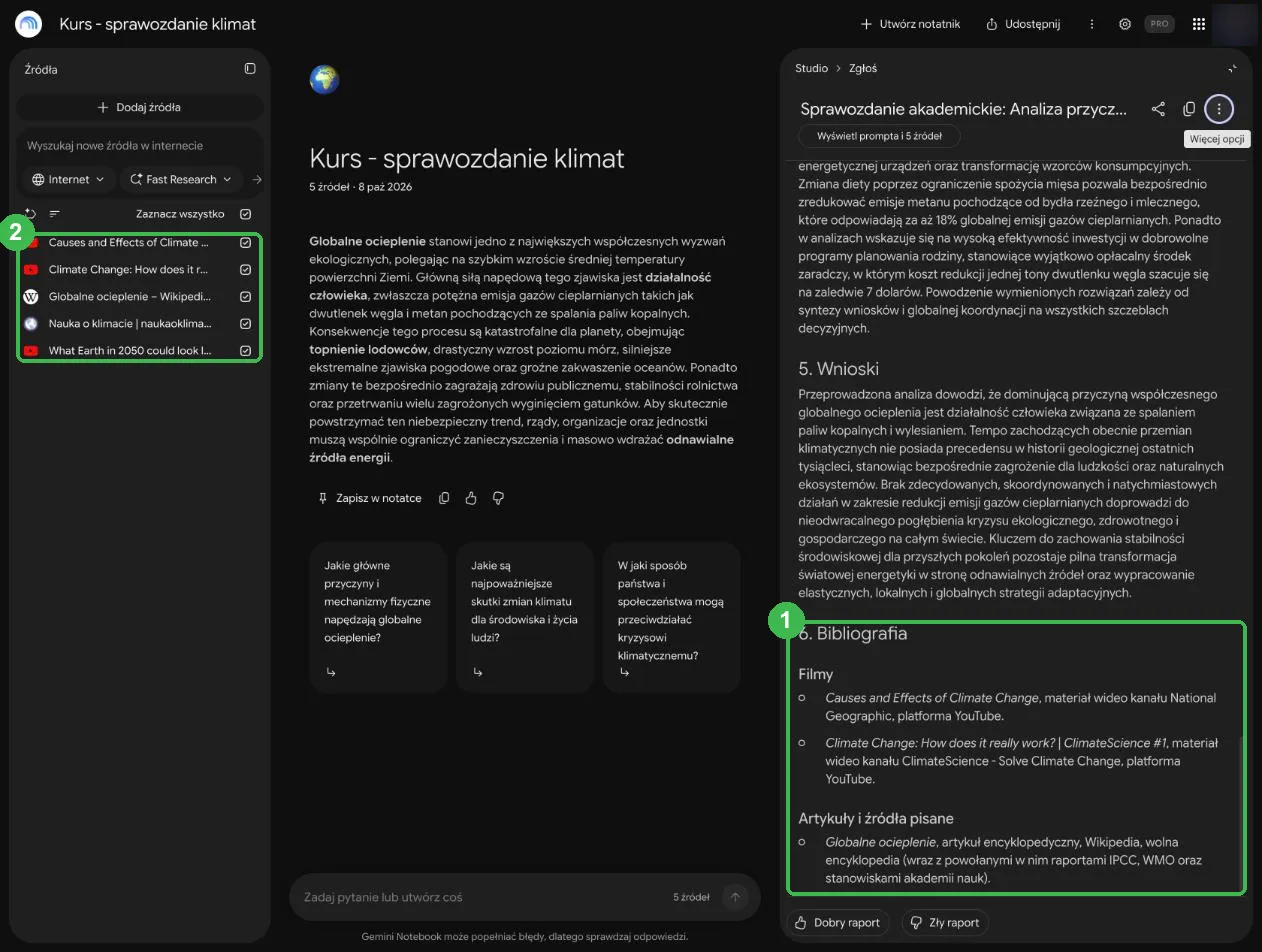Collapse the Źródła panel
Viewport: 1262px width, 952px height.
coord(250,69)
